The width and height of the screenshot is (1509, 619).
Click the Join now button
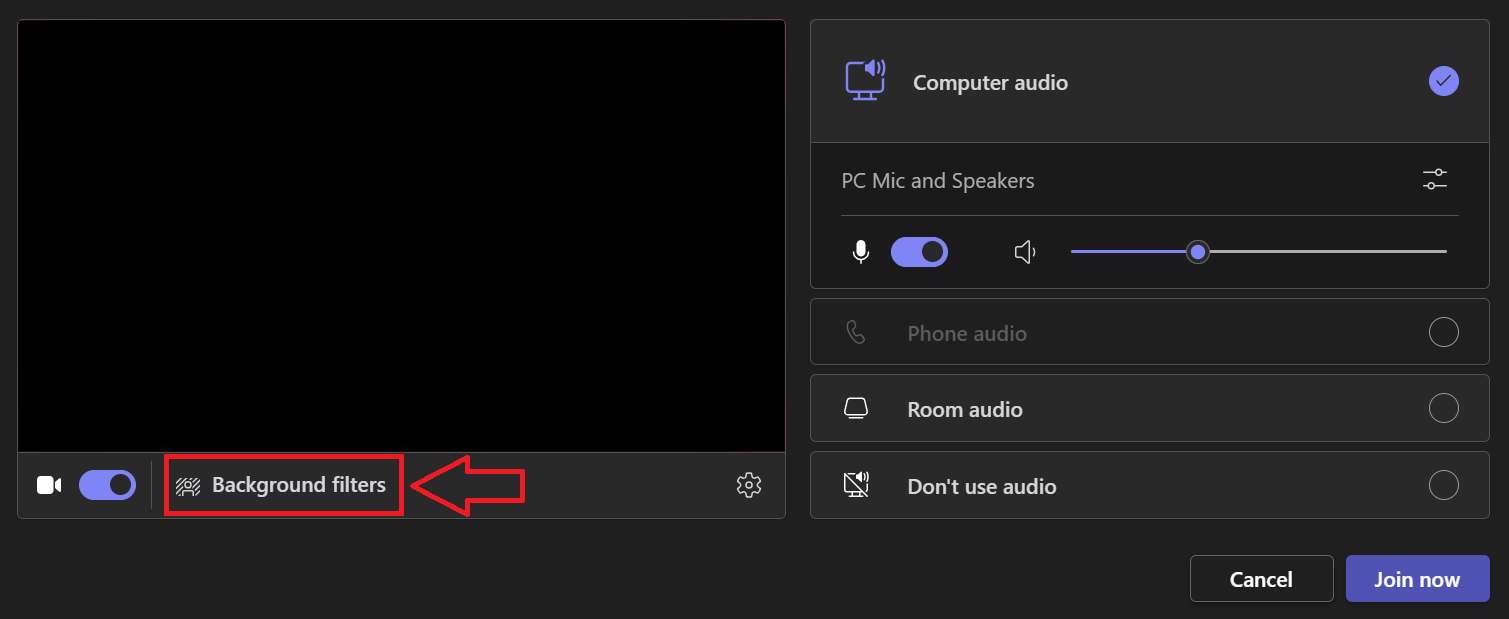(x=1417, y=579)
